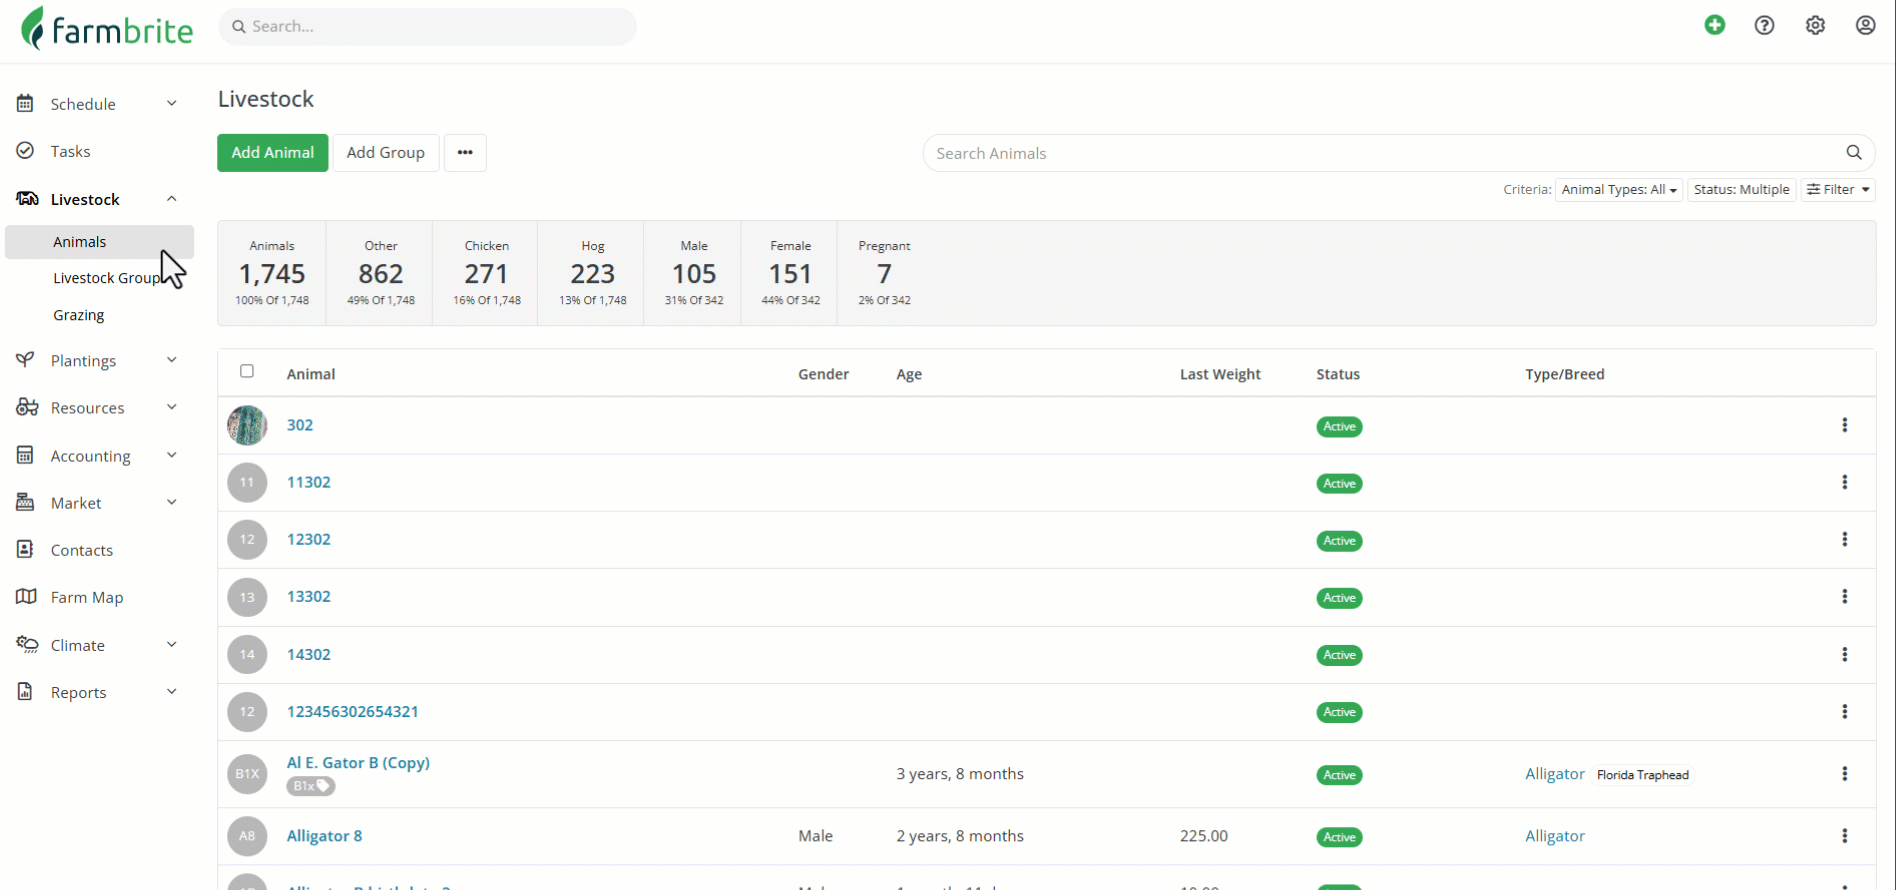The image size is (1896, 890).
Task: Select the Pregnant 7 summary card
Action: [x=884, y=273]
